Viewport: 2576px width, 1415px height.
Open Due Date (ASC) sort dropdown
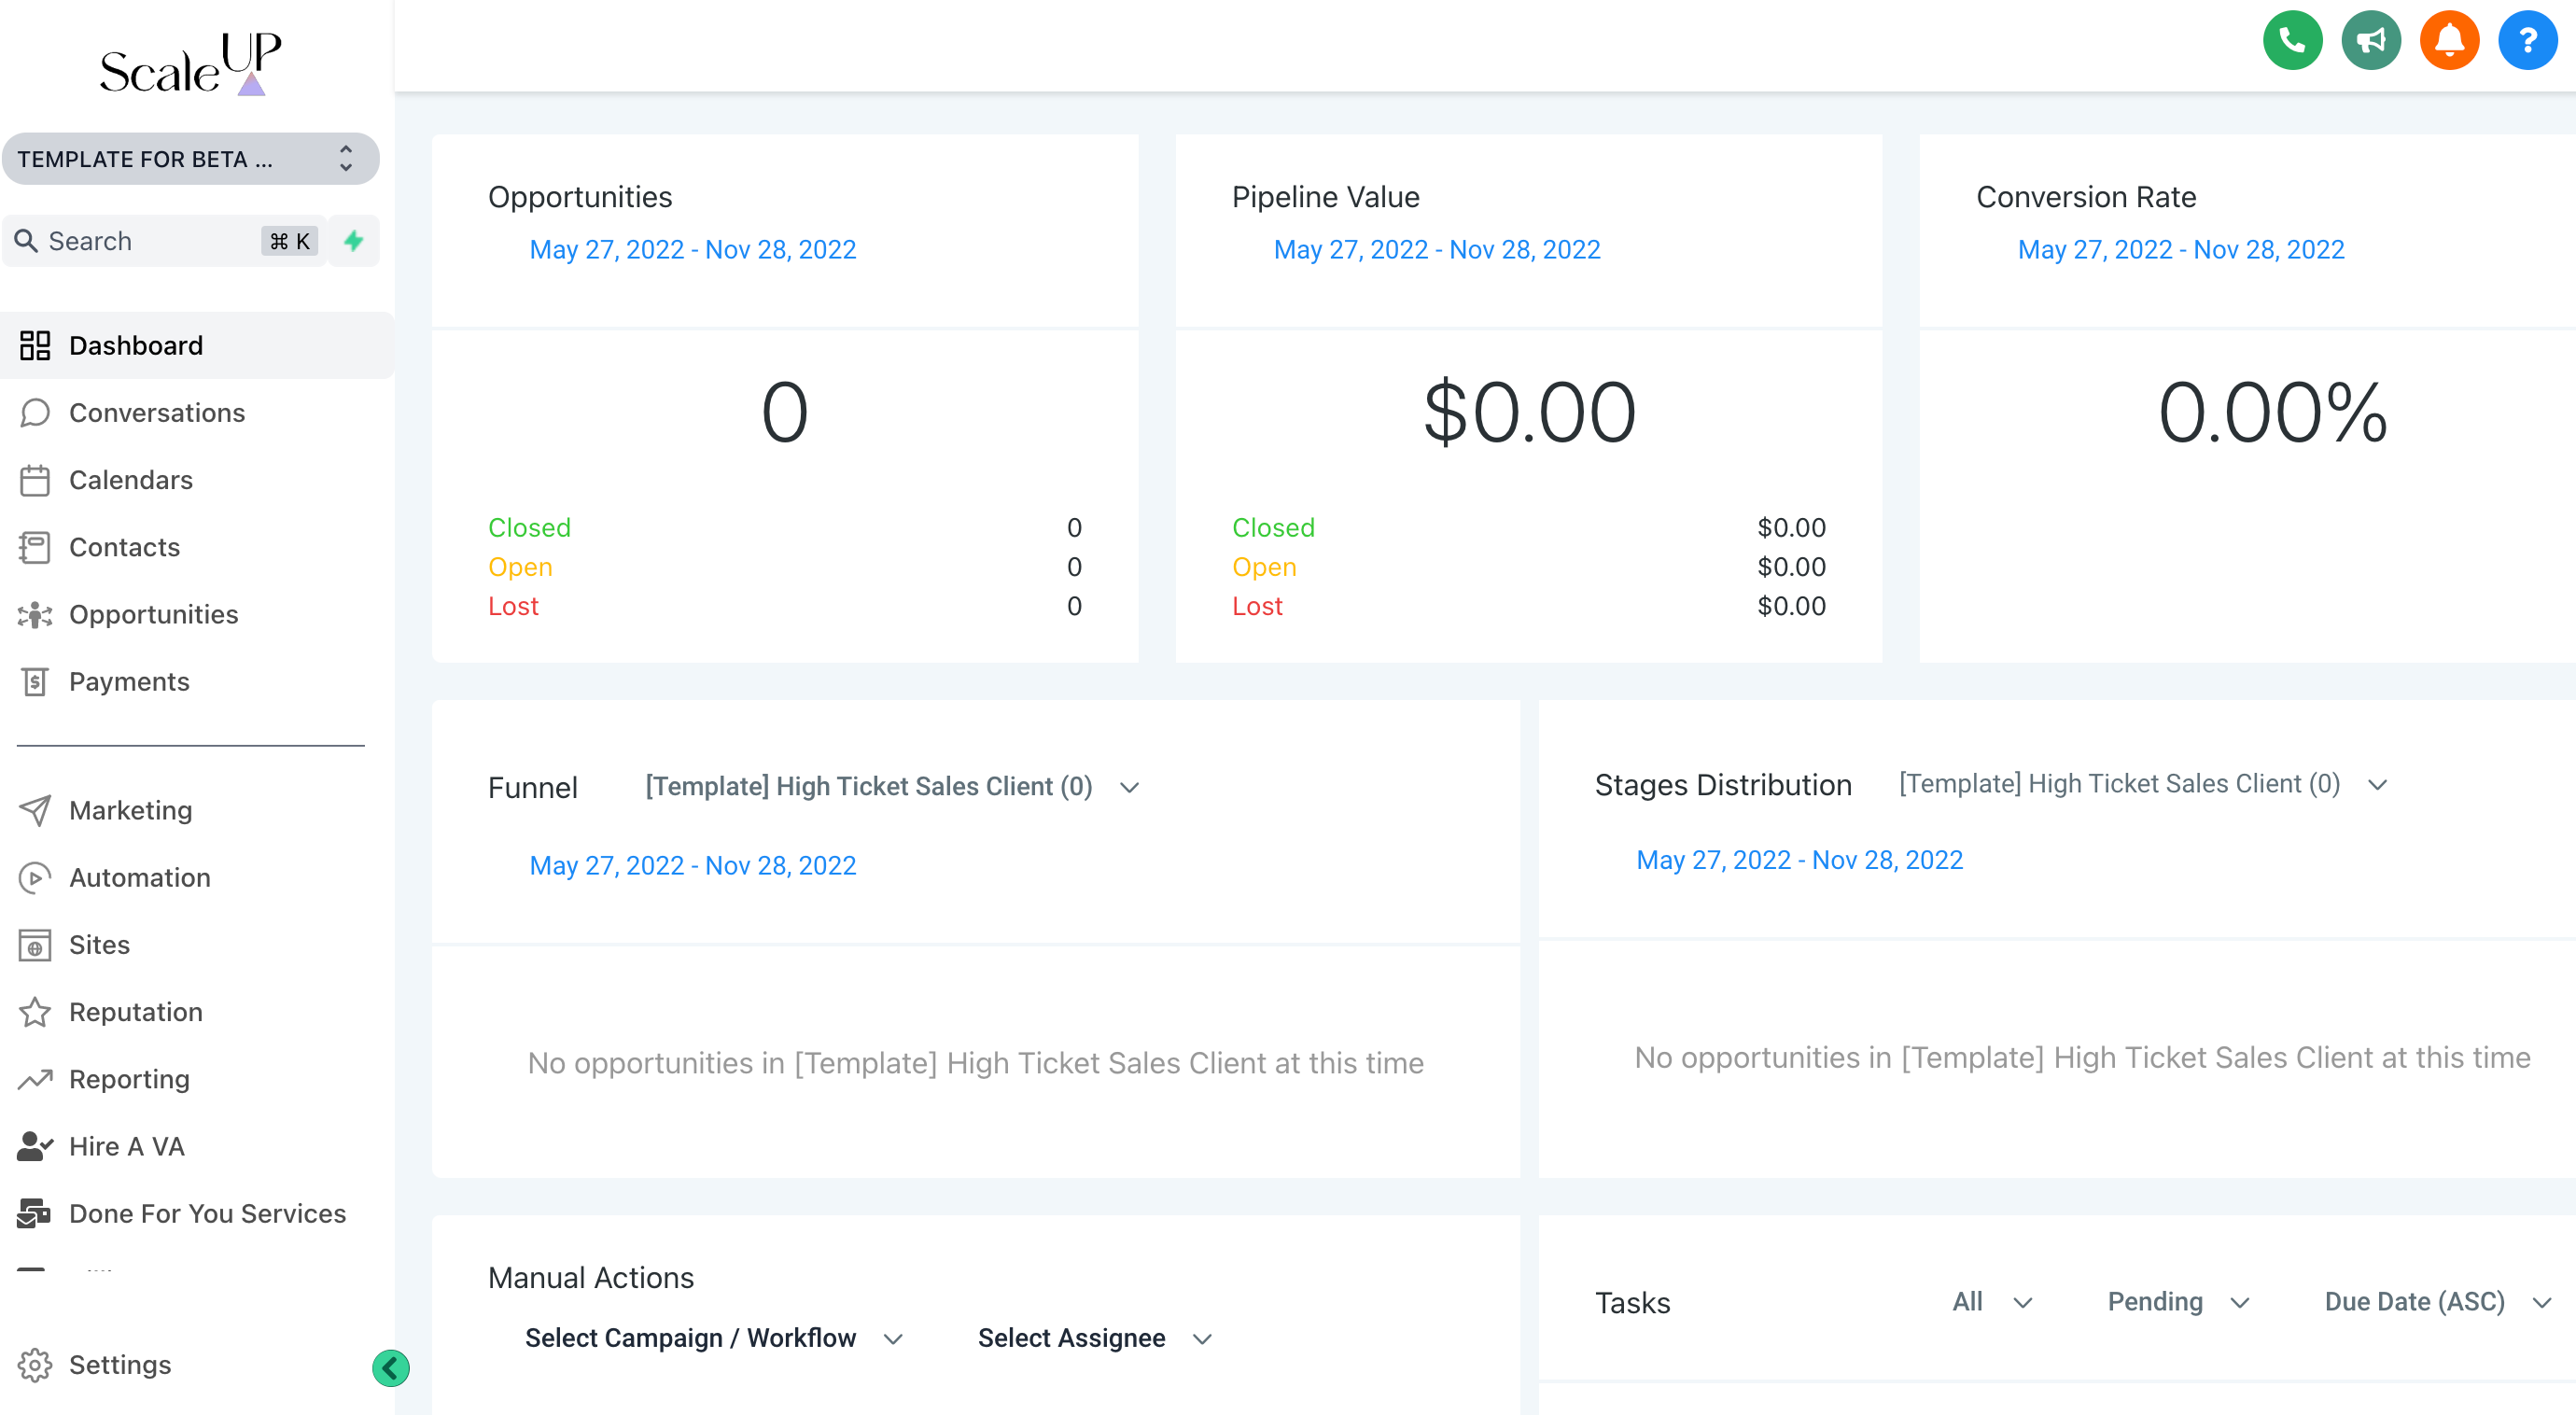coord(2438,1302)
